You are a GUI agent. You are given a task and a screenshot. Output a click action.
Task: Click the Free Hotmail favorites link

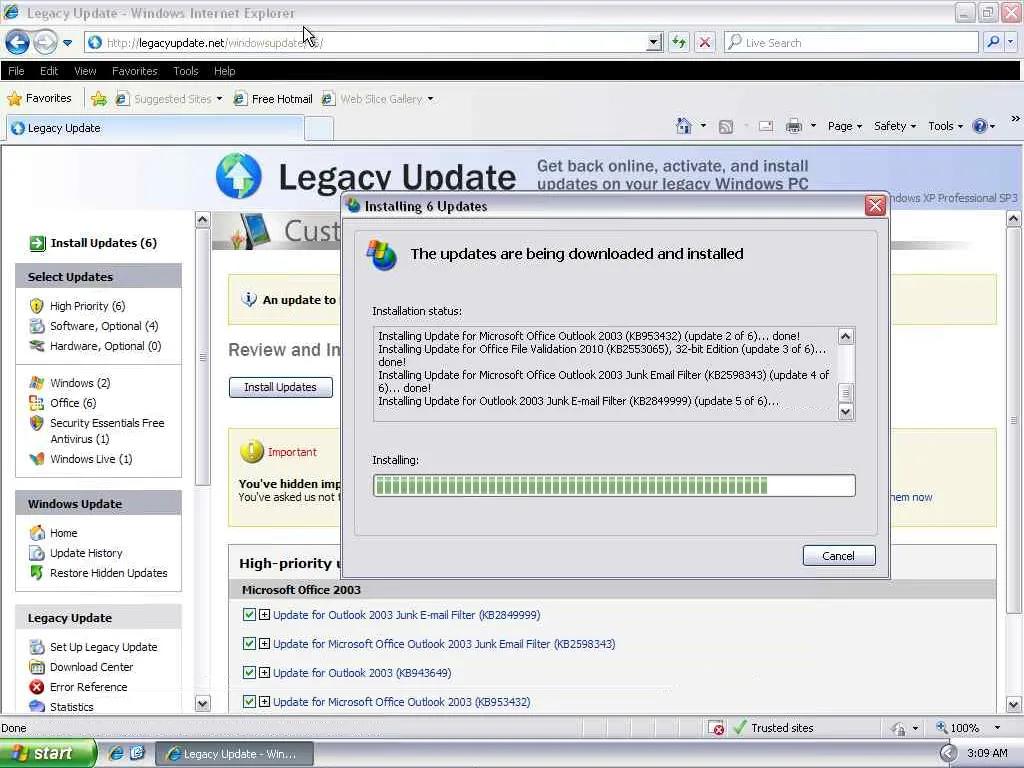[x=274, y=99]
